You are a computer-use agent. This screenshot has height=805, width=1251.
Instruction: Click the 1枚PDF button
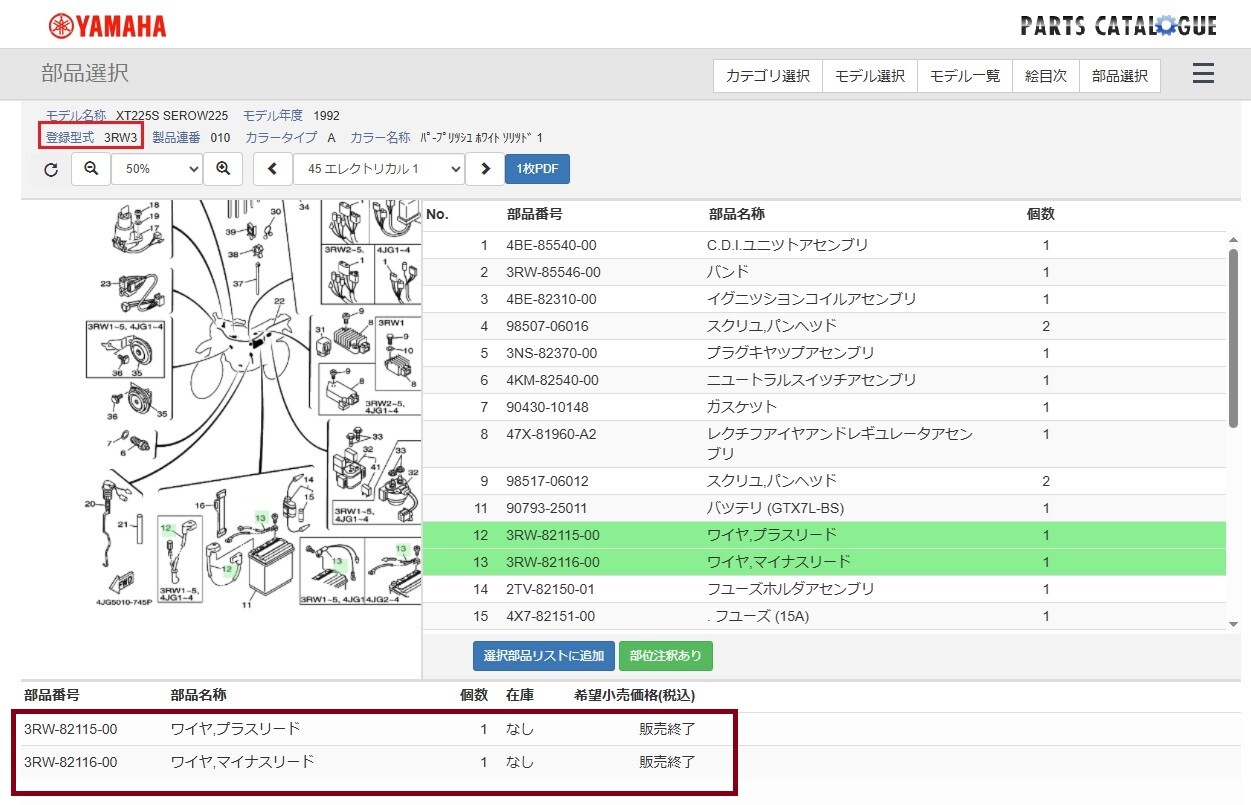538,169
